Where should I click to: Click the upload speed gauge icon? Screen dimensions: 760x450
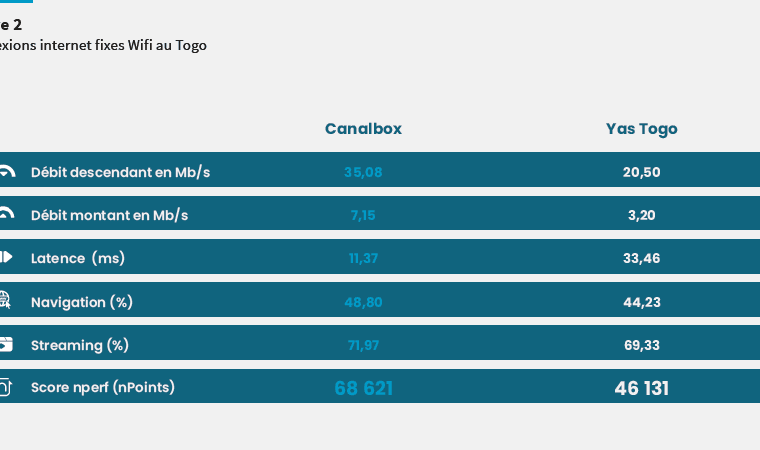[x=7, y=213]
